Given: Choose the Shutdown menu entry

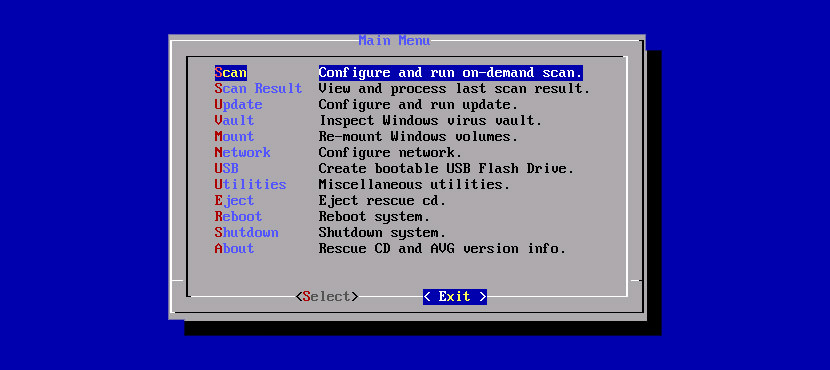Looking at the screenshot, I should (x=246, y=232).
